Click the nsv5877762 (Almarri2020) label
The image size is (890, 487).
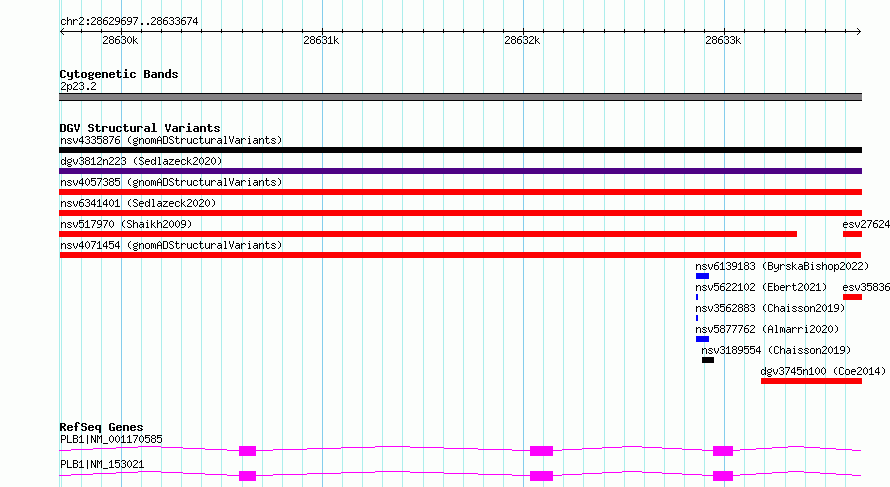point(767,329)
